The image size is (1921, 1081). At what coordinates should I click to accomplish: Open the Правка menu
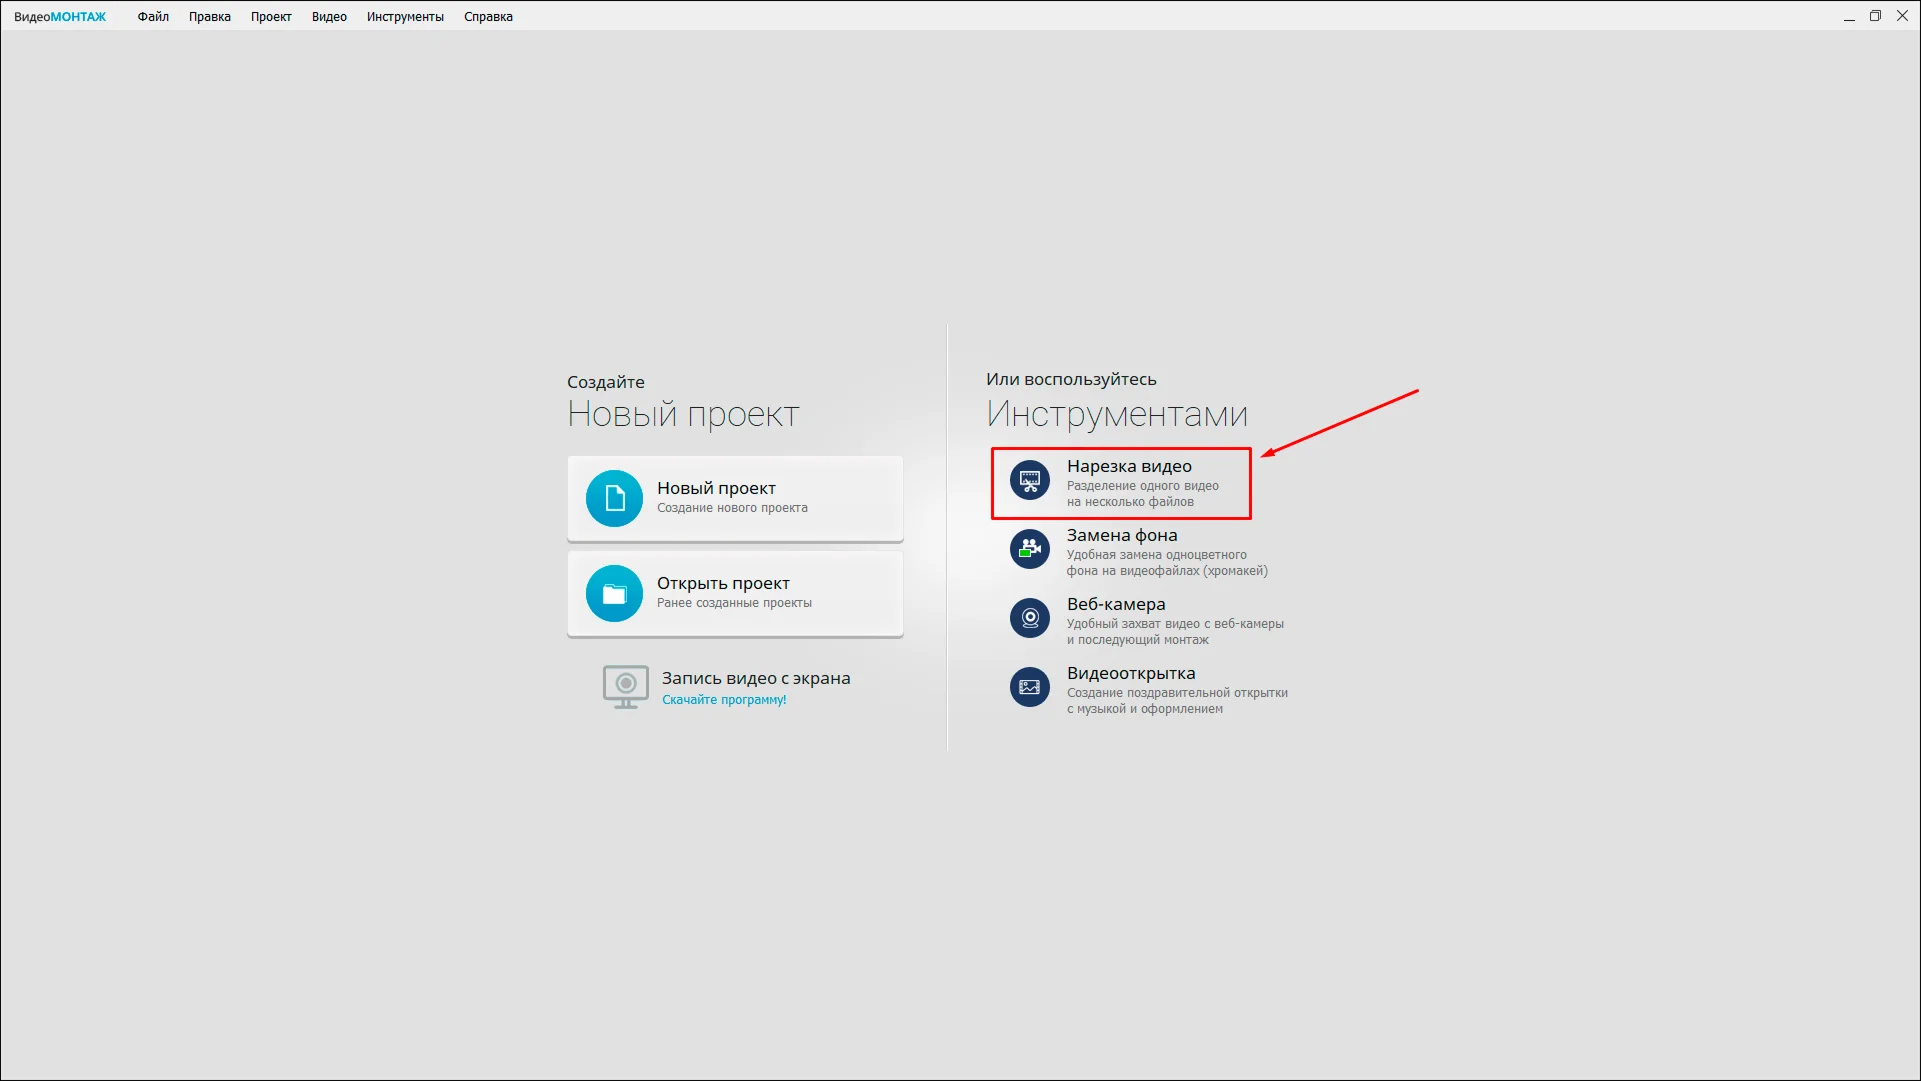(210, 17)
